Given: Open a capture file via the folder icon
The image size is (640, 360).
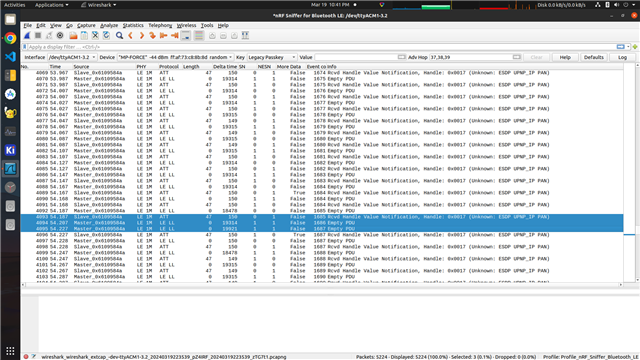Looking at the screenshot, I should 73,36.
